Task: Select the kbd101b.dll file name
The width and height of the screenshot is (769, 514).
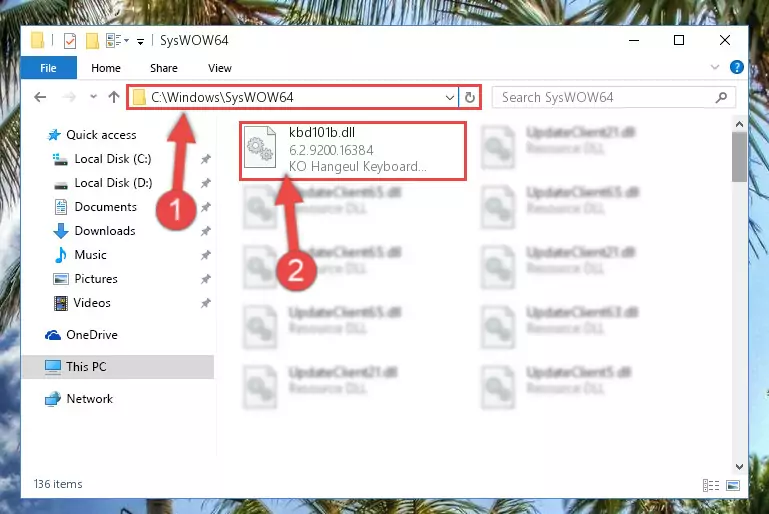Action: [322, 132]
